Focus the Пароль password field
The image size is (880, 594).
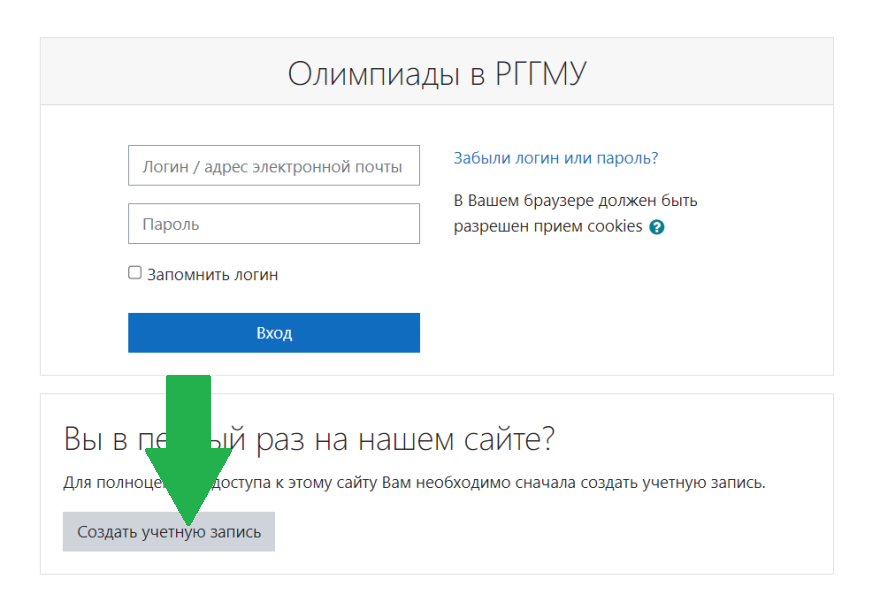[274, 223]
